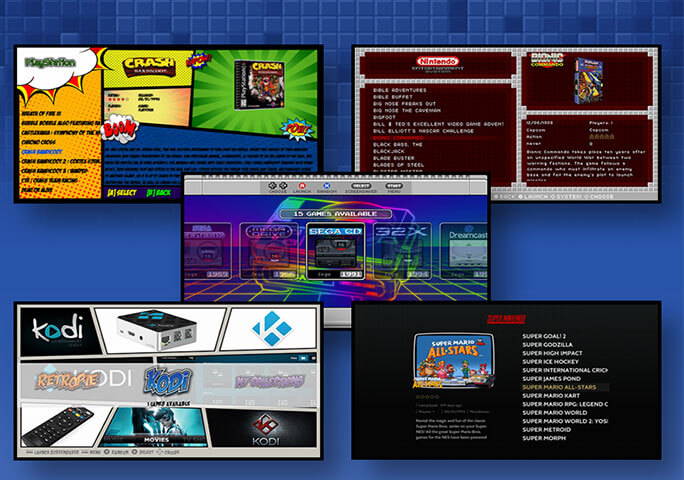Click the Choose d-pad icon in Sega toolbar
Image resolution: width=684 pixels, height=480 pixels.
point(278,188)
